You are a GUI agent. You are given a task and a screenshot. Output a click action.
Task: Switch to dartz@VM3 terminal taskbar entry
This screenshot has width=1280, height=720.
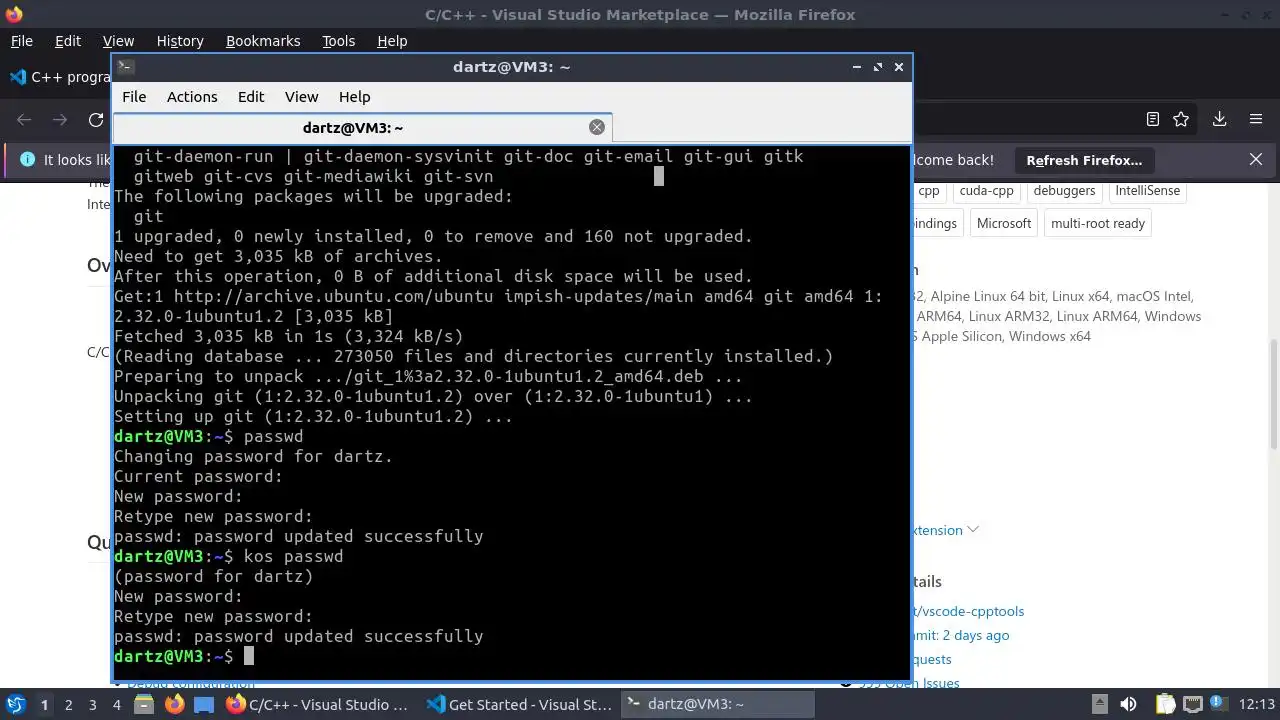pos(719,705)
